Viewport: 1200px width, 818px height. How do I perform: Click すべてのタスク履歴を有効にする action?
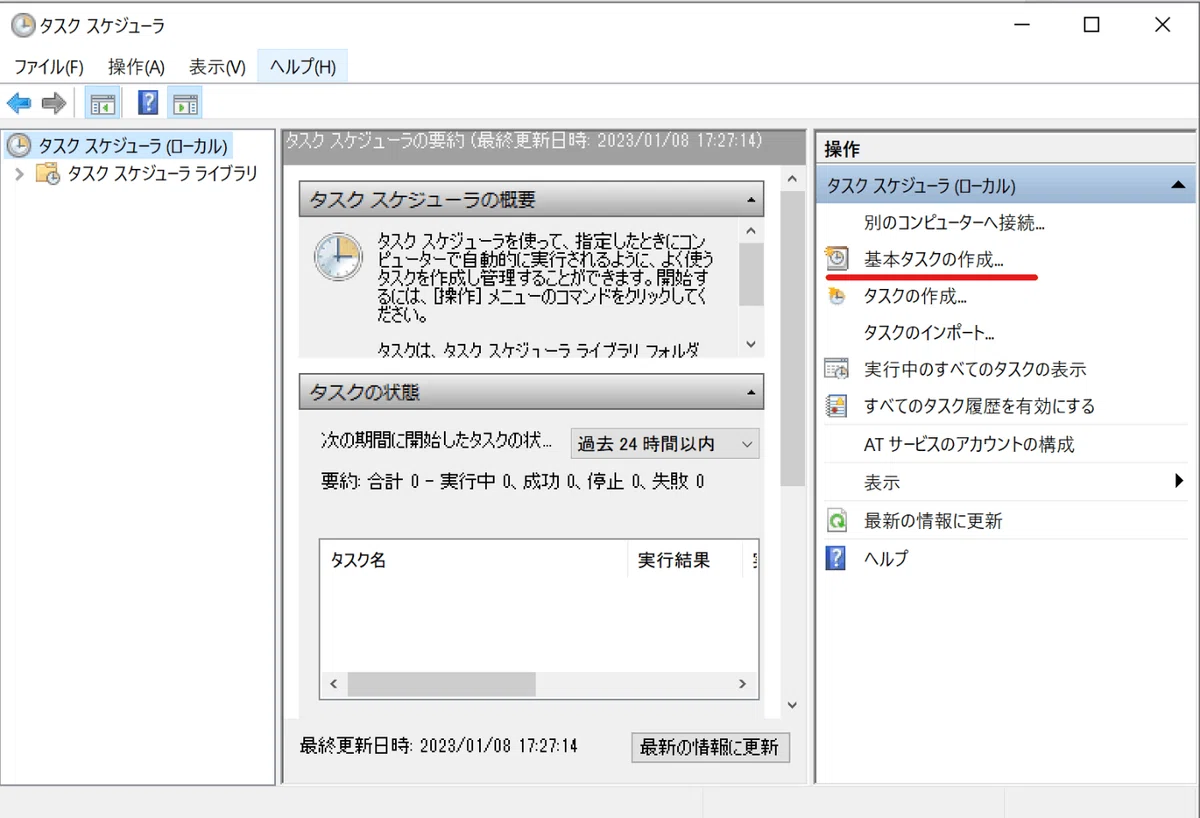click(x=979, y=407)
